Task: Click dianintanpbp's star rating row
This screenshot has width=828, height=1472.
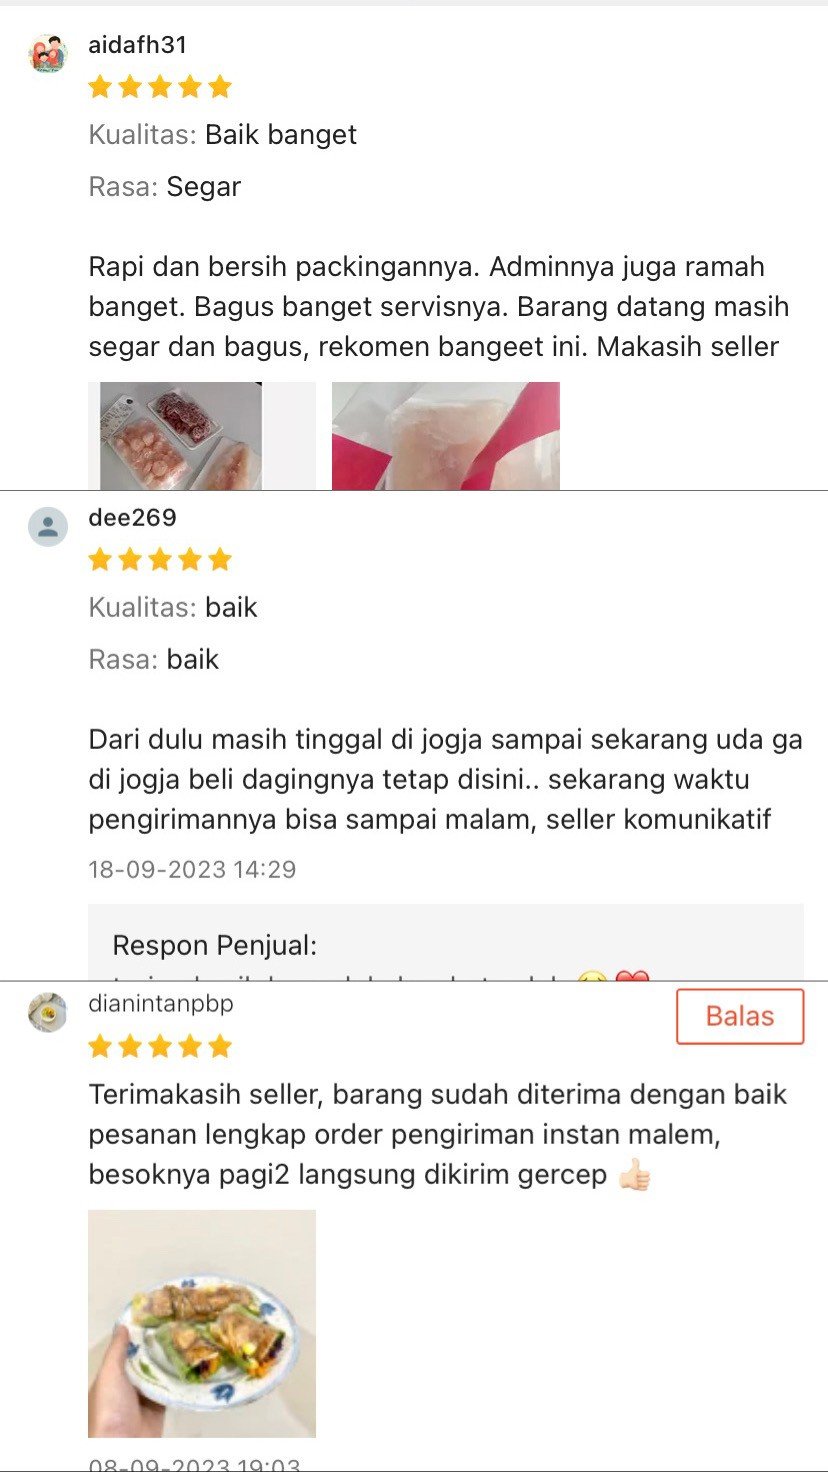Action: click(160, 1047)
